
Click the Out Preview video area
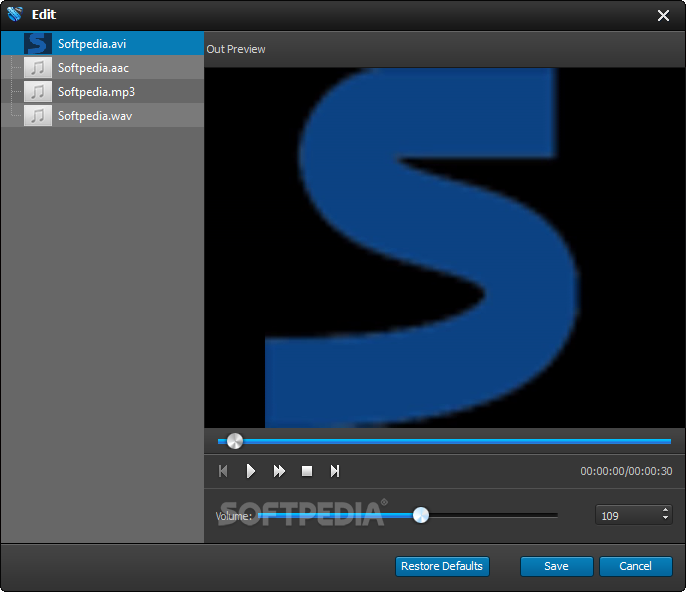[444, 248]
